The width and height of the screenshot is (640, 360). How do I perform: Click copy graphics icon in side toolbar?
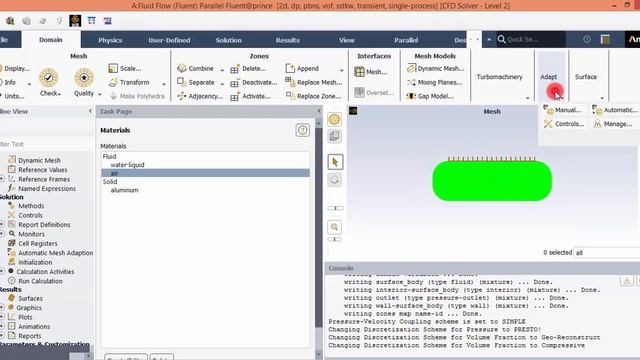334,136
